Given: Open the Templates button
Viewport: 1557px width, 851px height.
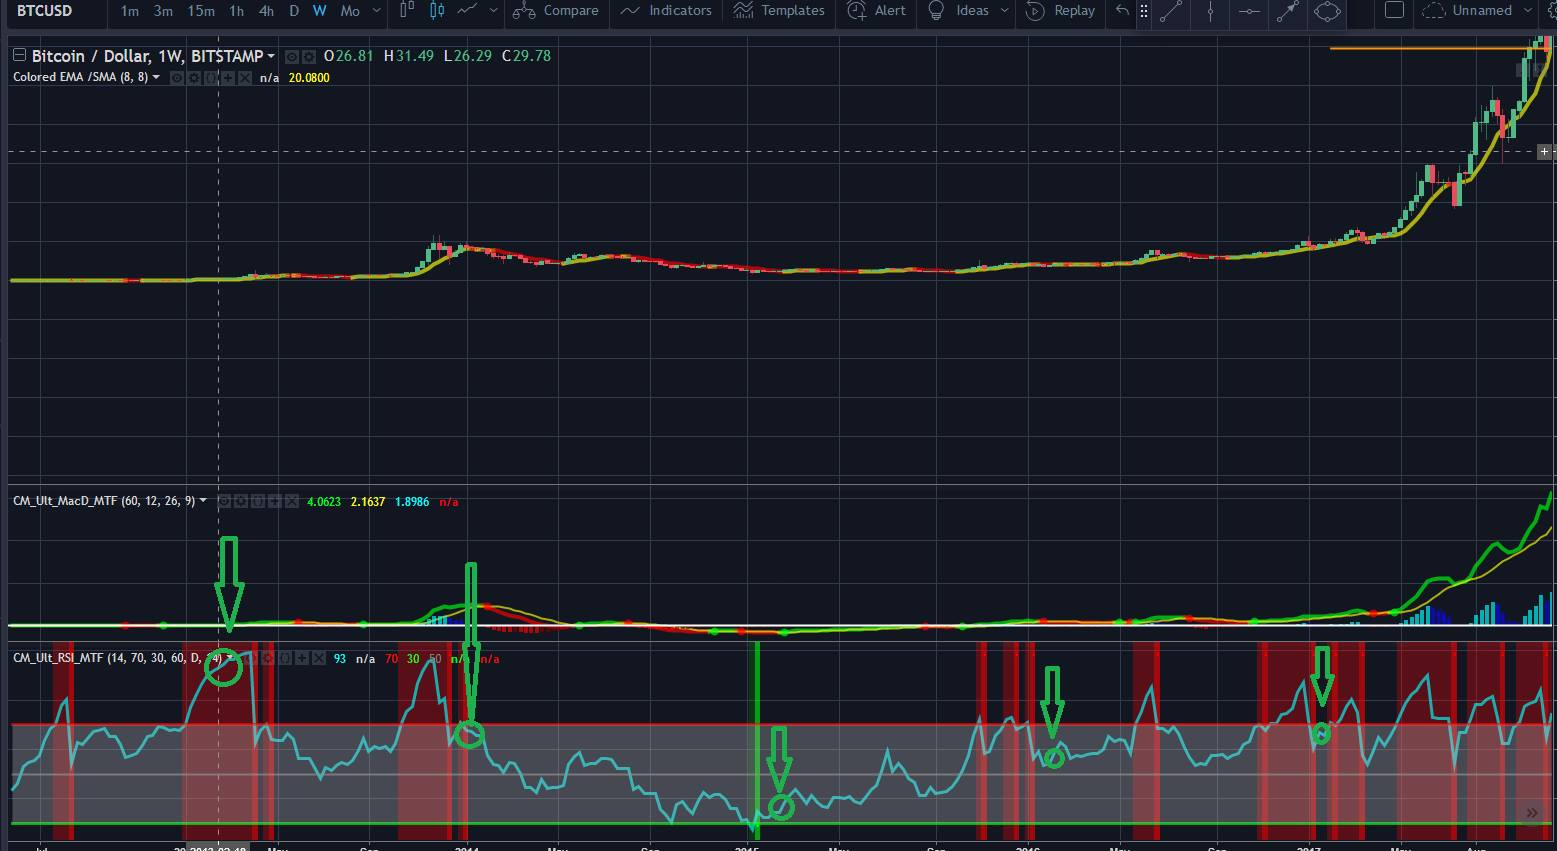Looking at the screenshot, I should point(779,11).
